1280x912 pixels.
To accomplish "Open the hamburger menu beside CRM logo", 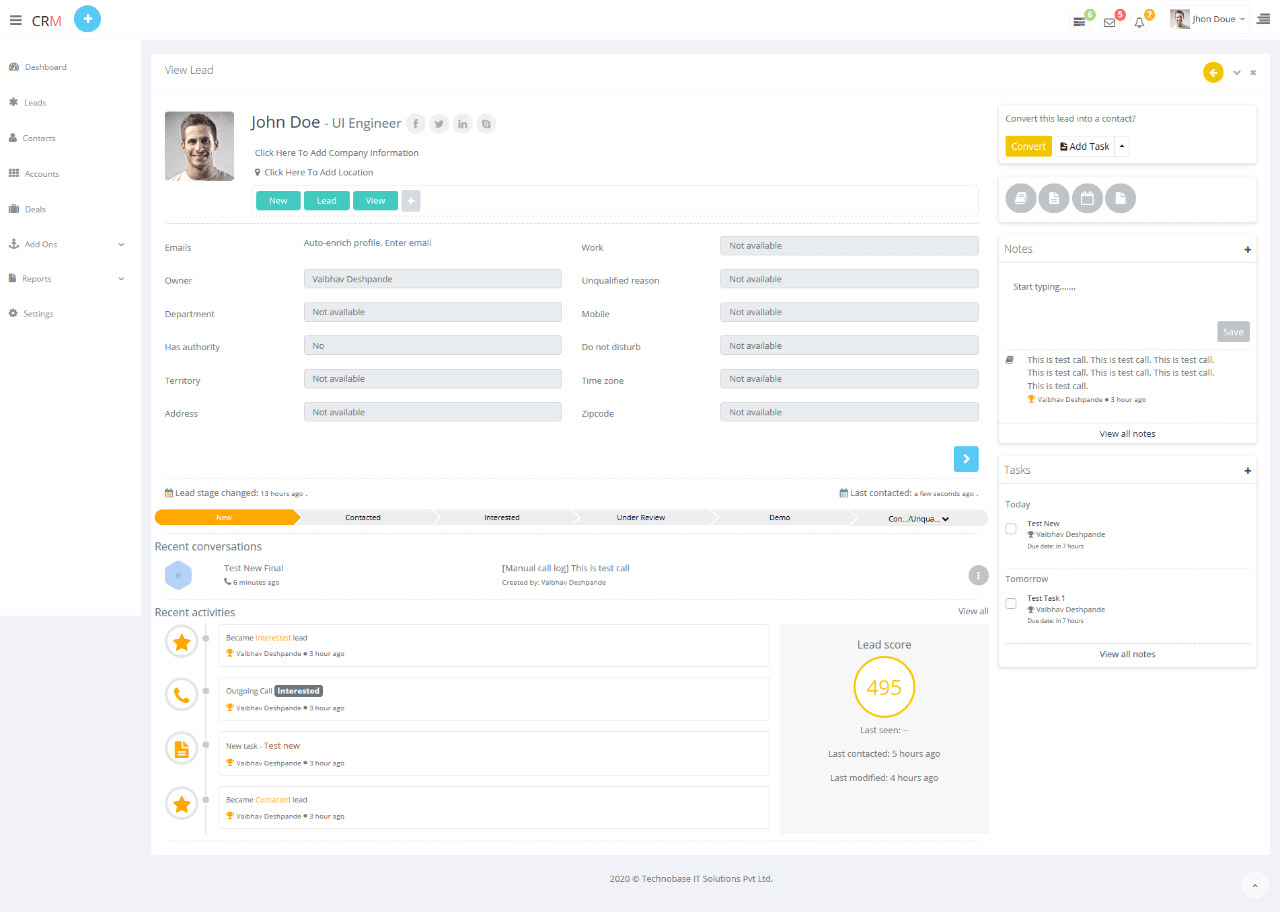I will (x=16, y=20).
